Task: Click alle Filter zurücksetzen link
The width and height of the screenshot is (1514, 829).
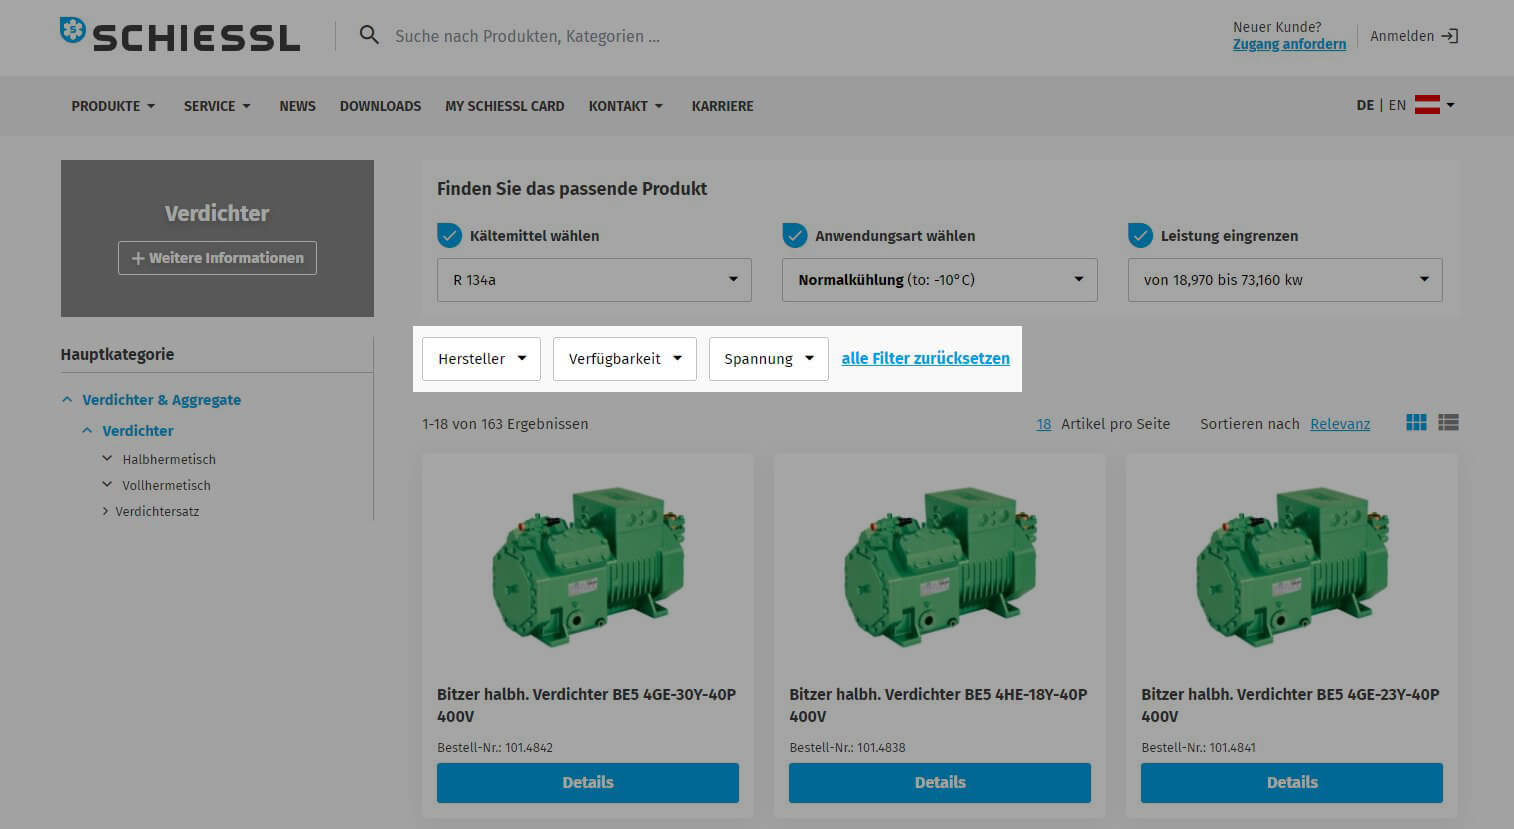Action: tap(925, 359)
